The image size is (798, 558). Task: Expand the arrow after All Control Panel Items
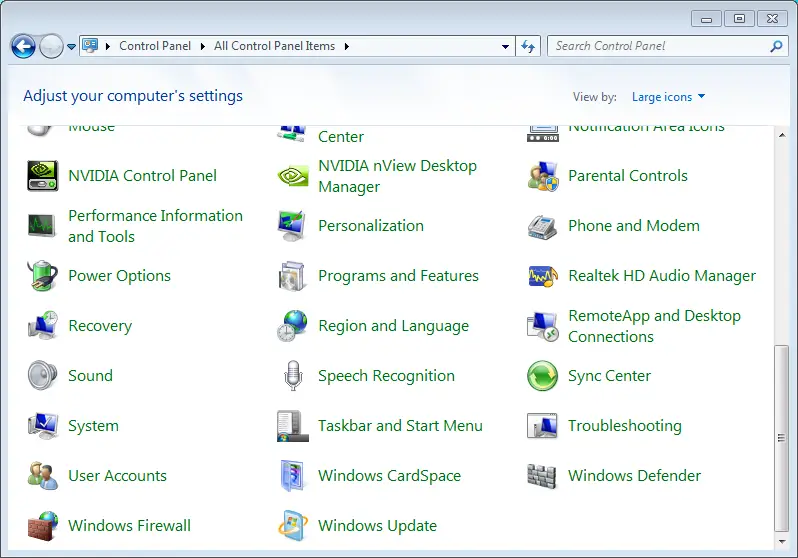347,46
